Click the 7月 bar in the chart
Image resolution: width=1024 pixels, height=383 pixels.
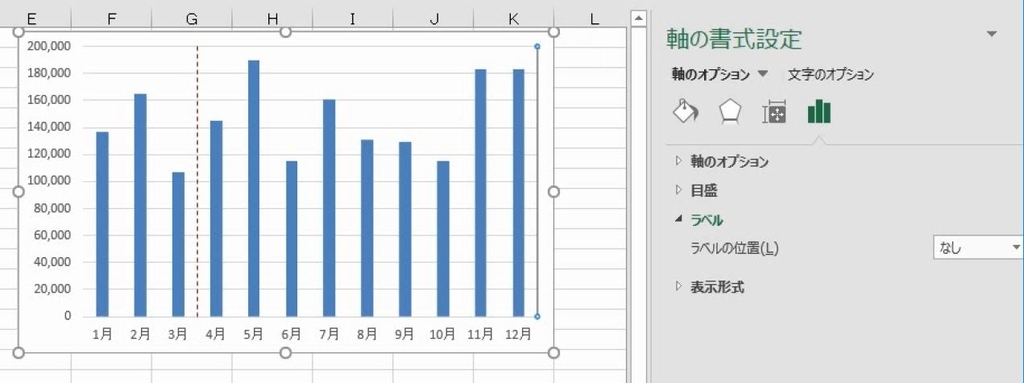[329, 208]
